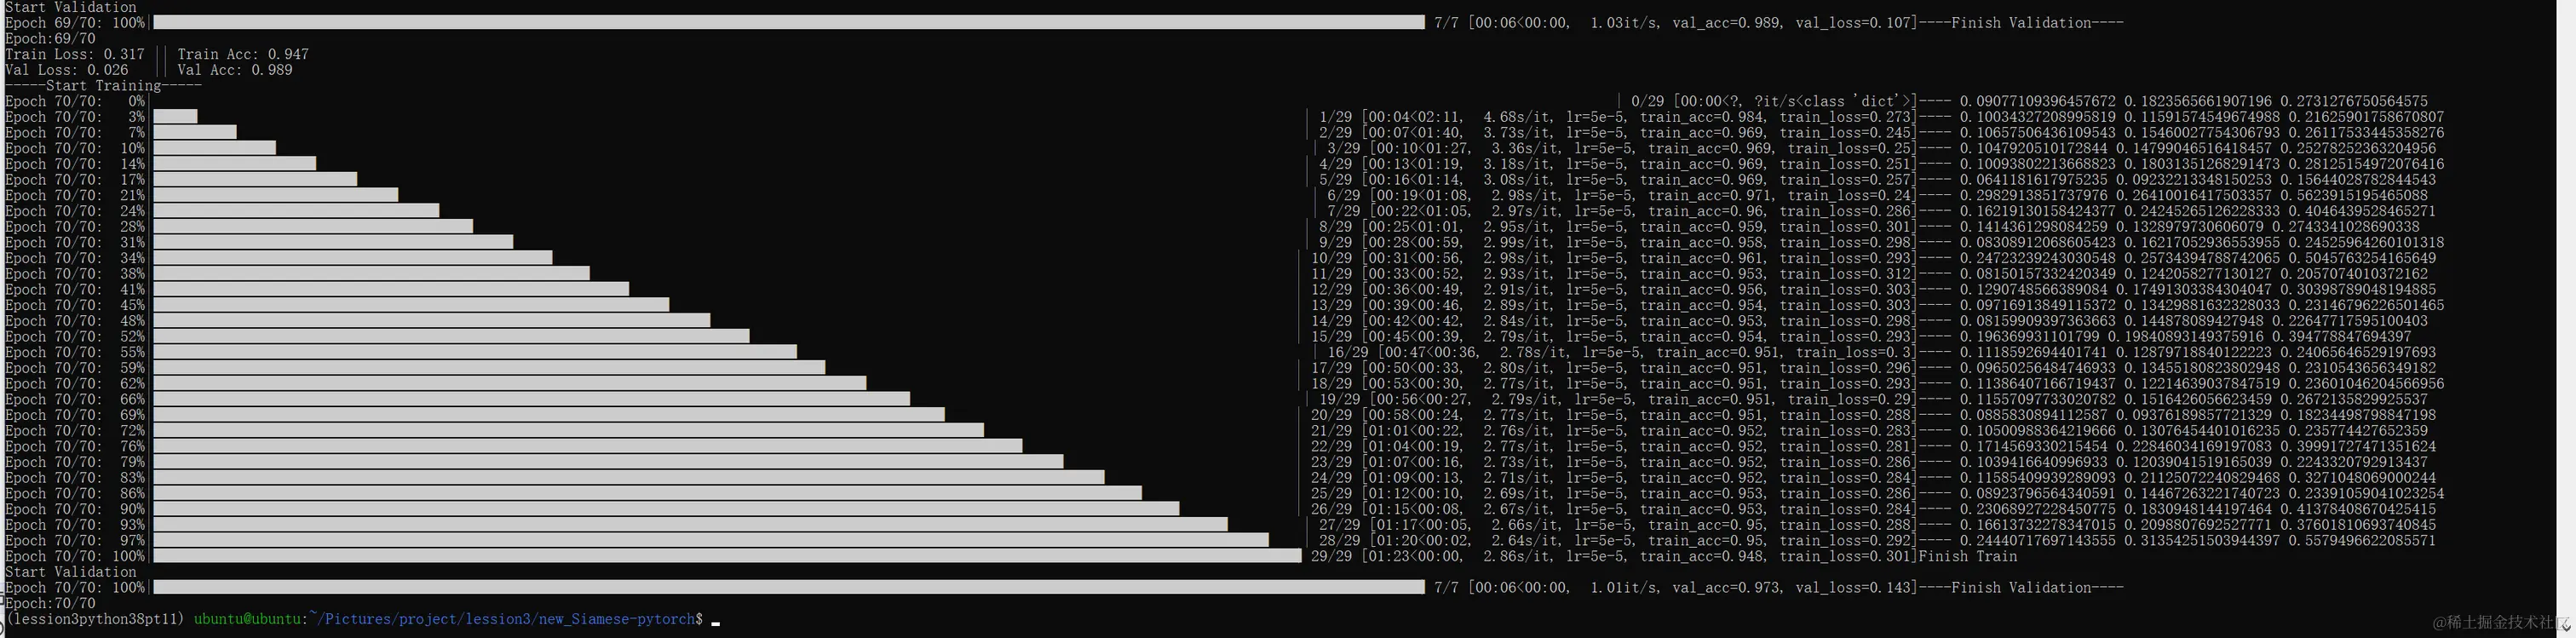This screenshot has width=2576, height=638.
Task: Click the step counter '10/29'
Action: pyautogui.click(x=1331, y=258)
